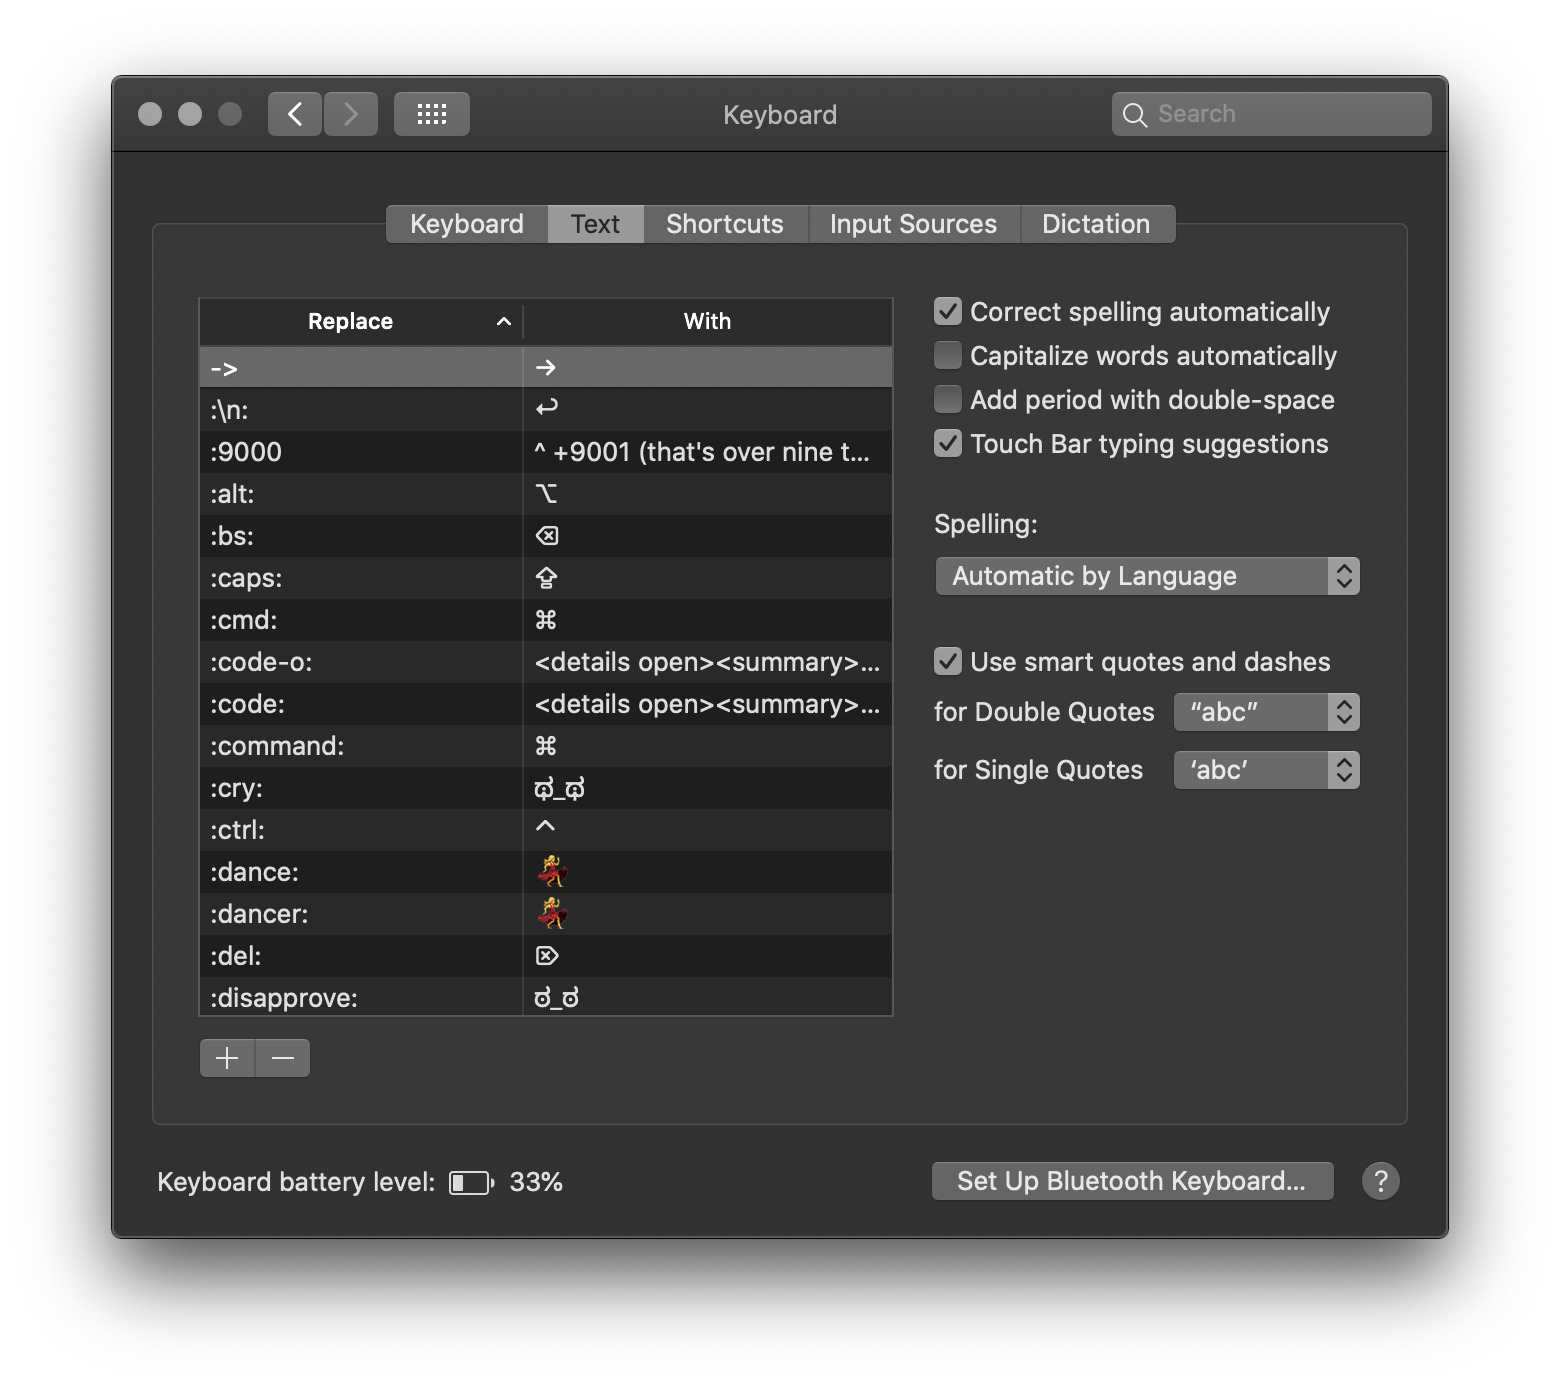Enable Capitalize words automatically
This screenshot has width=1560, height=1386.
(x=948, y=356)
